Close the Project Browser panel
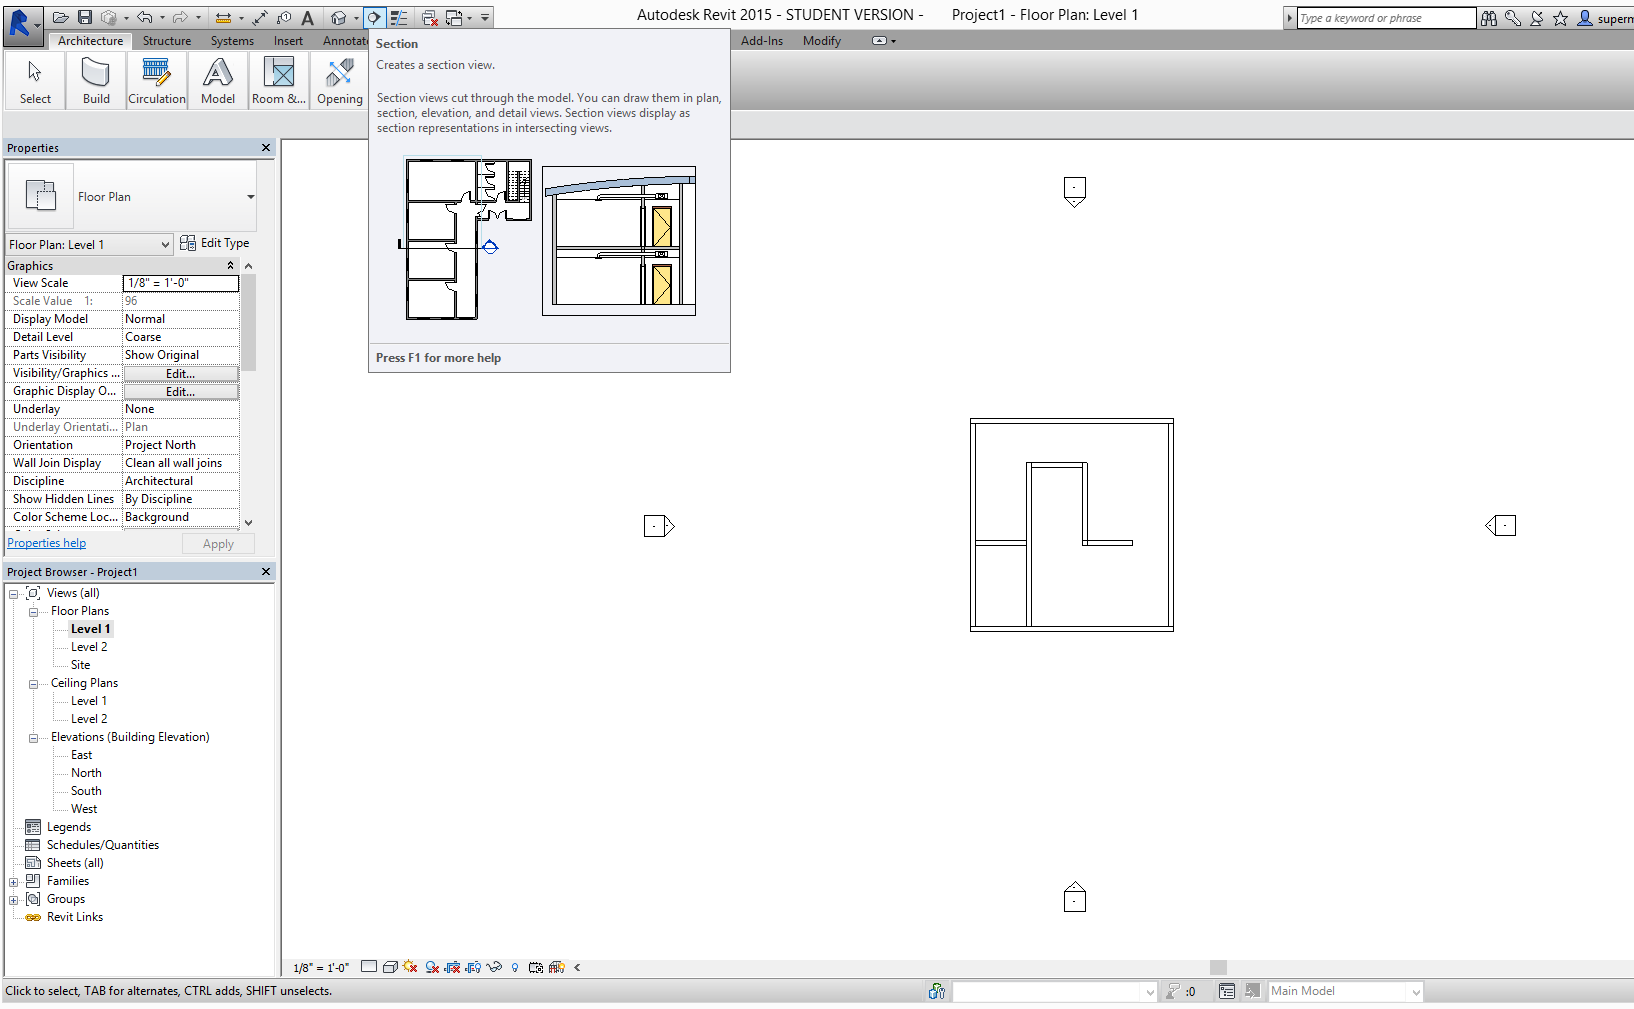Screen dimensions: 1634x1009 [x=266, y=572]
